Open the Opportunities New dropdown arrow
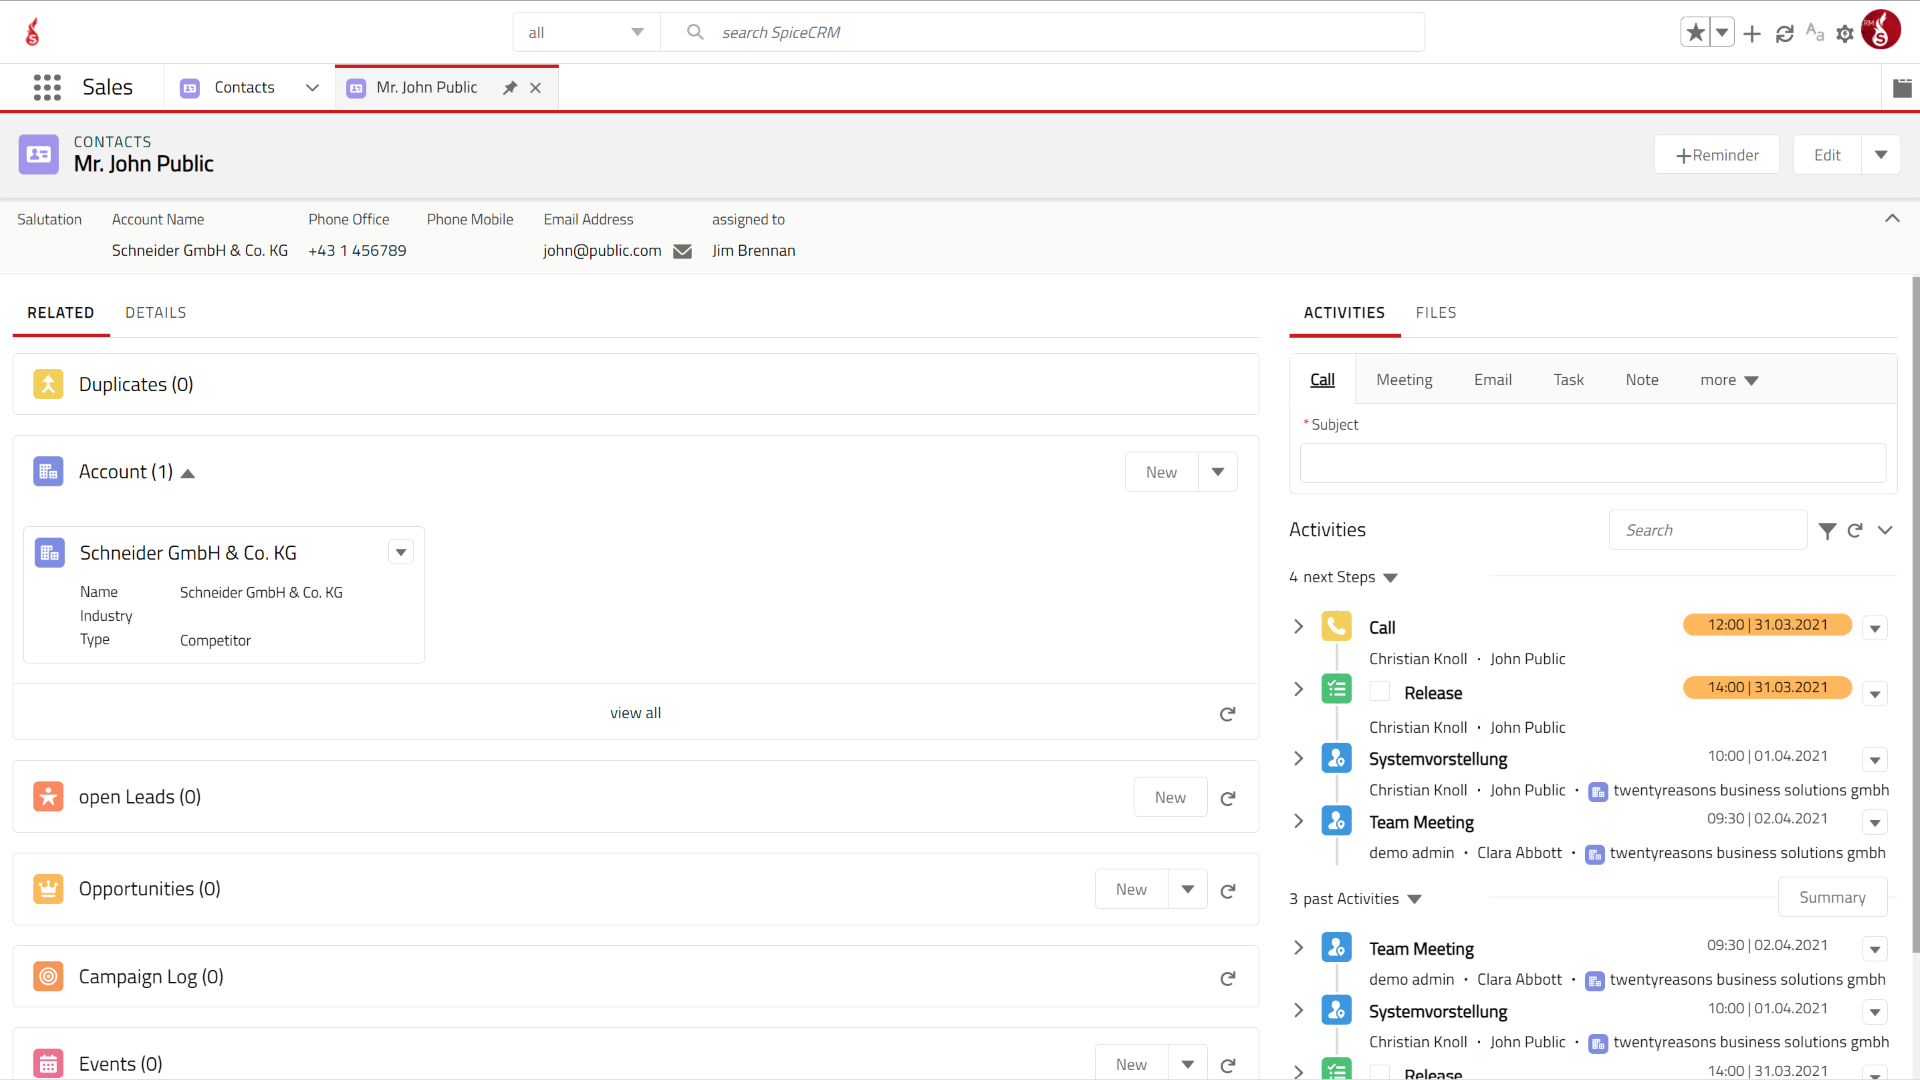Screen dimensions: 1920x1080 click(1188, 889)
